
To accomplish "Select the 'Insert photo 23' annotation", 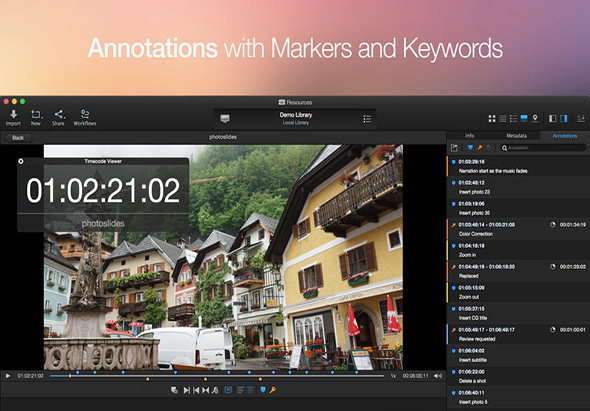I will click(x=518, y=187).
